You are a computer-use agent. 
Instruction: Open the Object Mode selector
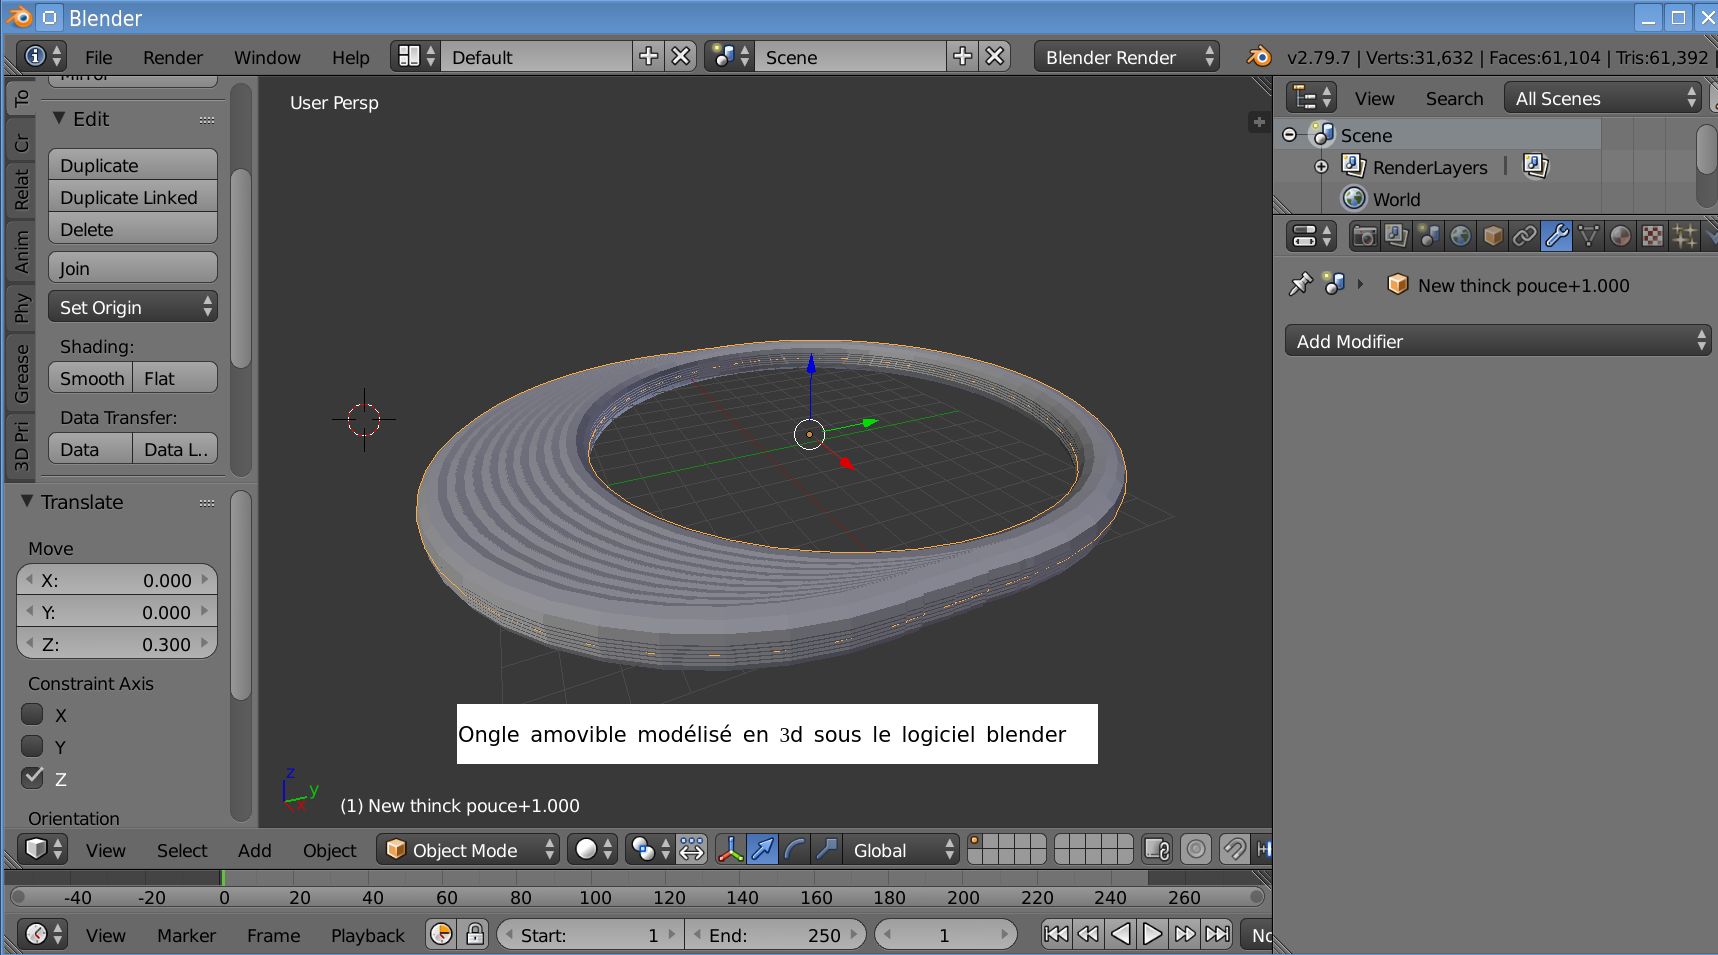[468, 850]
